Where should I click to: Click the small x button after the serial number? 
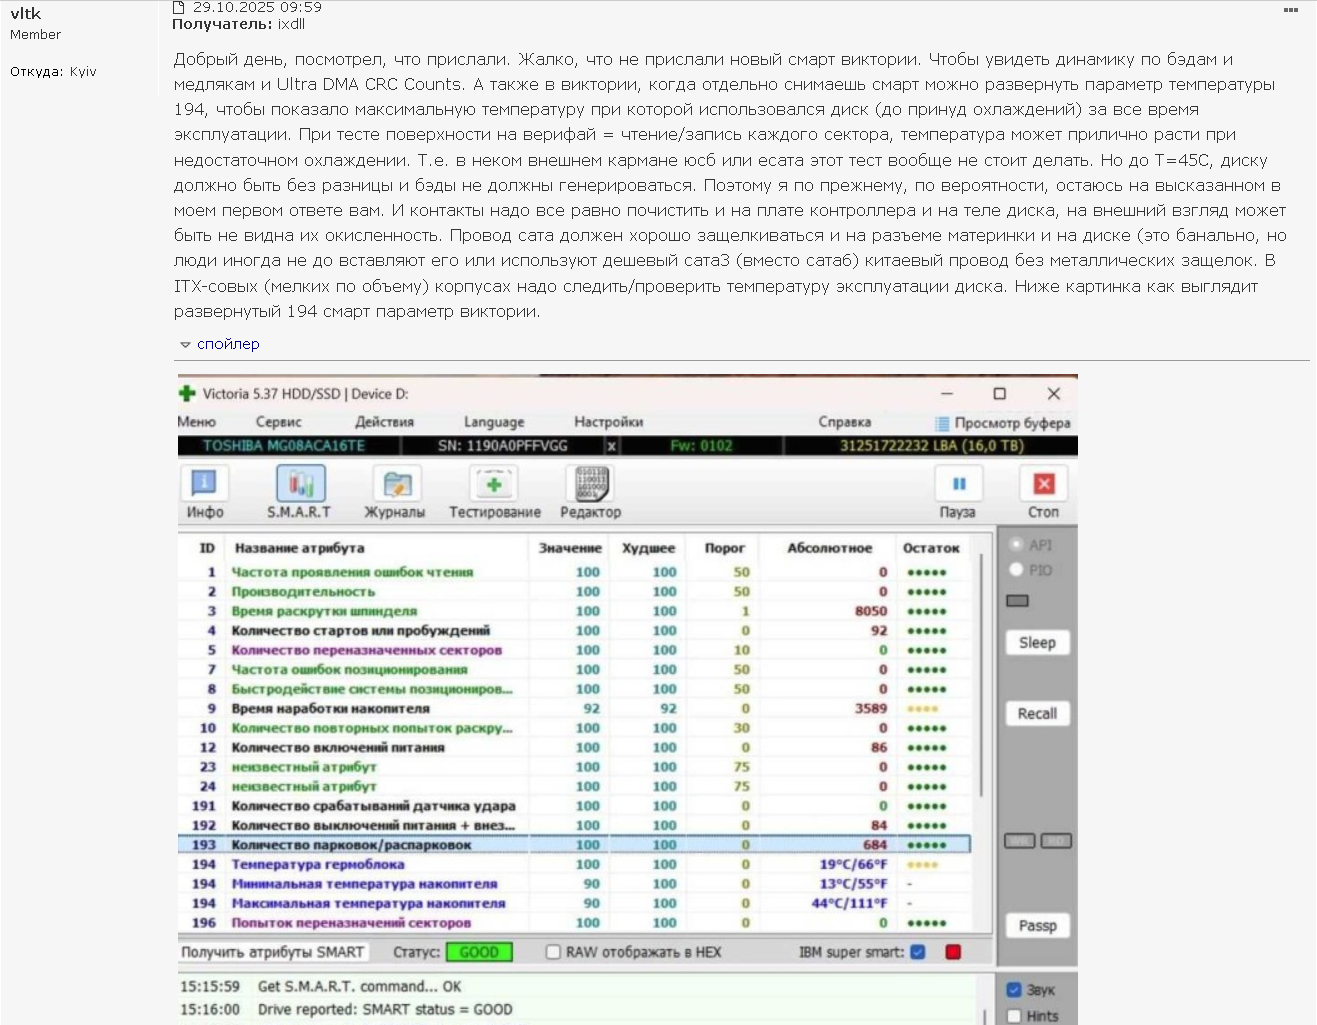point(611,446)
